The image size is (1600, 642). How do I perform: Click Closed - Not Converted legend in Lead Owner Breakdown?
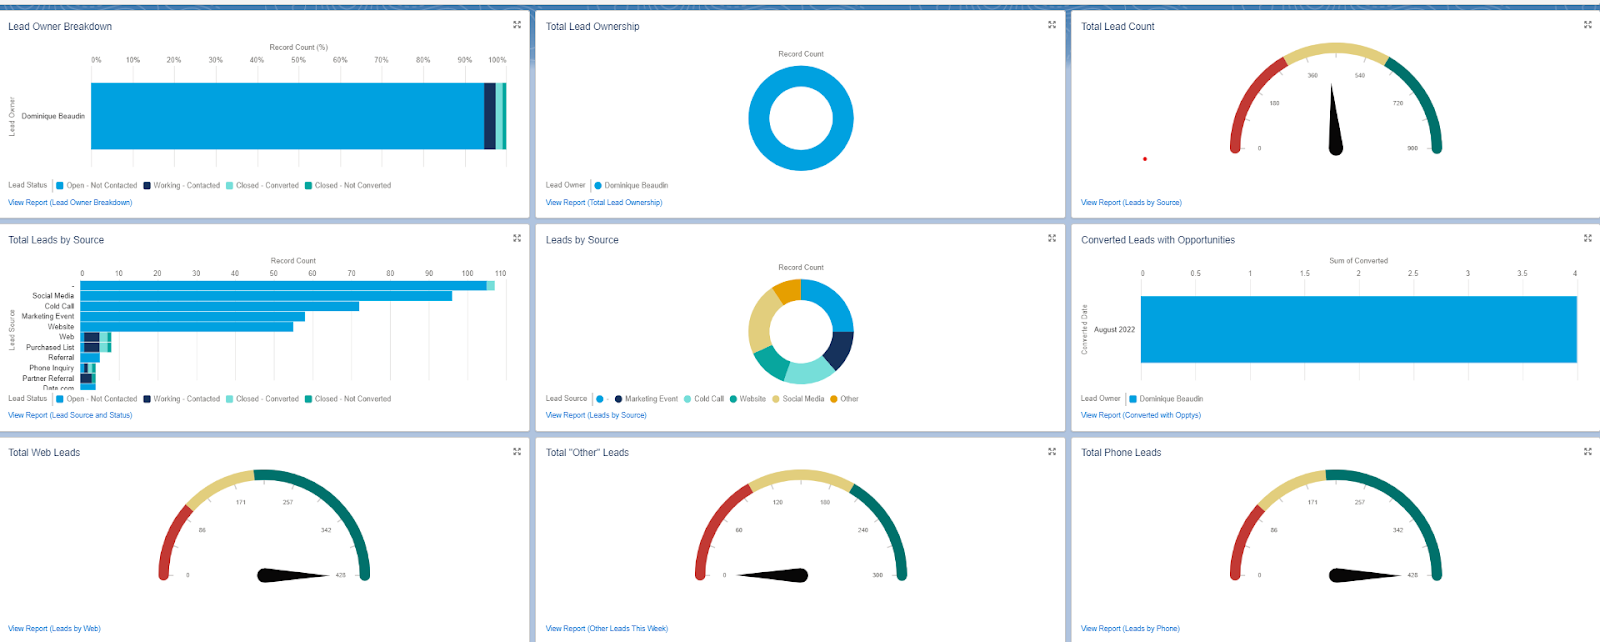(348, 185)
